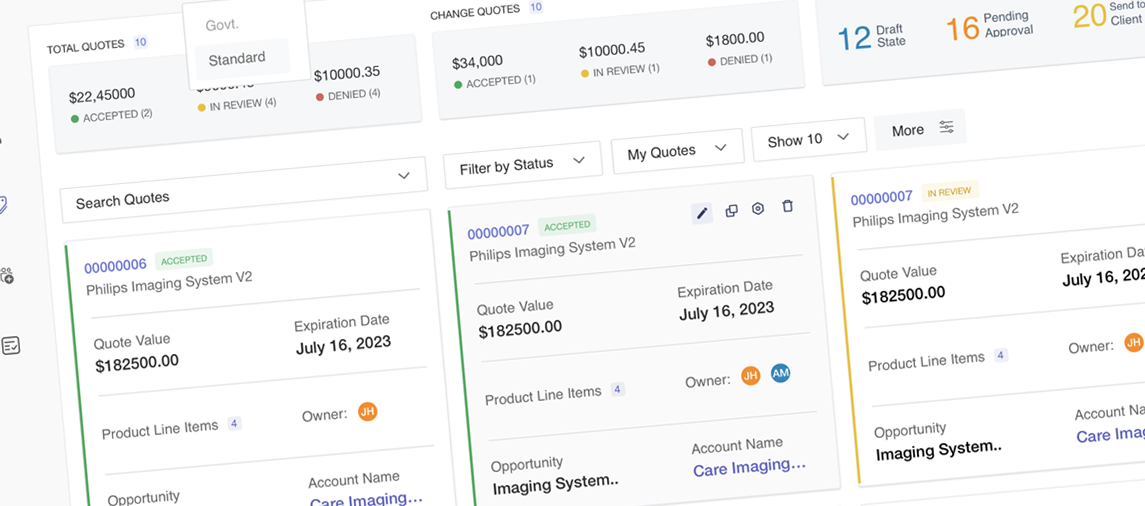
Task: Click ACCEPTED (2) under Total Quotes
Action: coord(112,116)
